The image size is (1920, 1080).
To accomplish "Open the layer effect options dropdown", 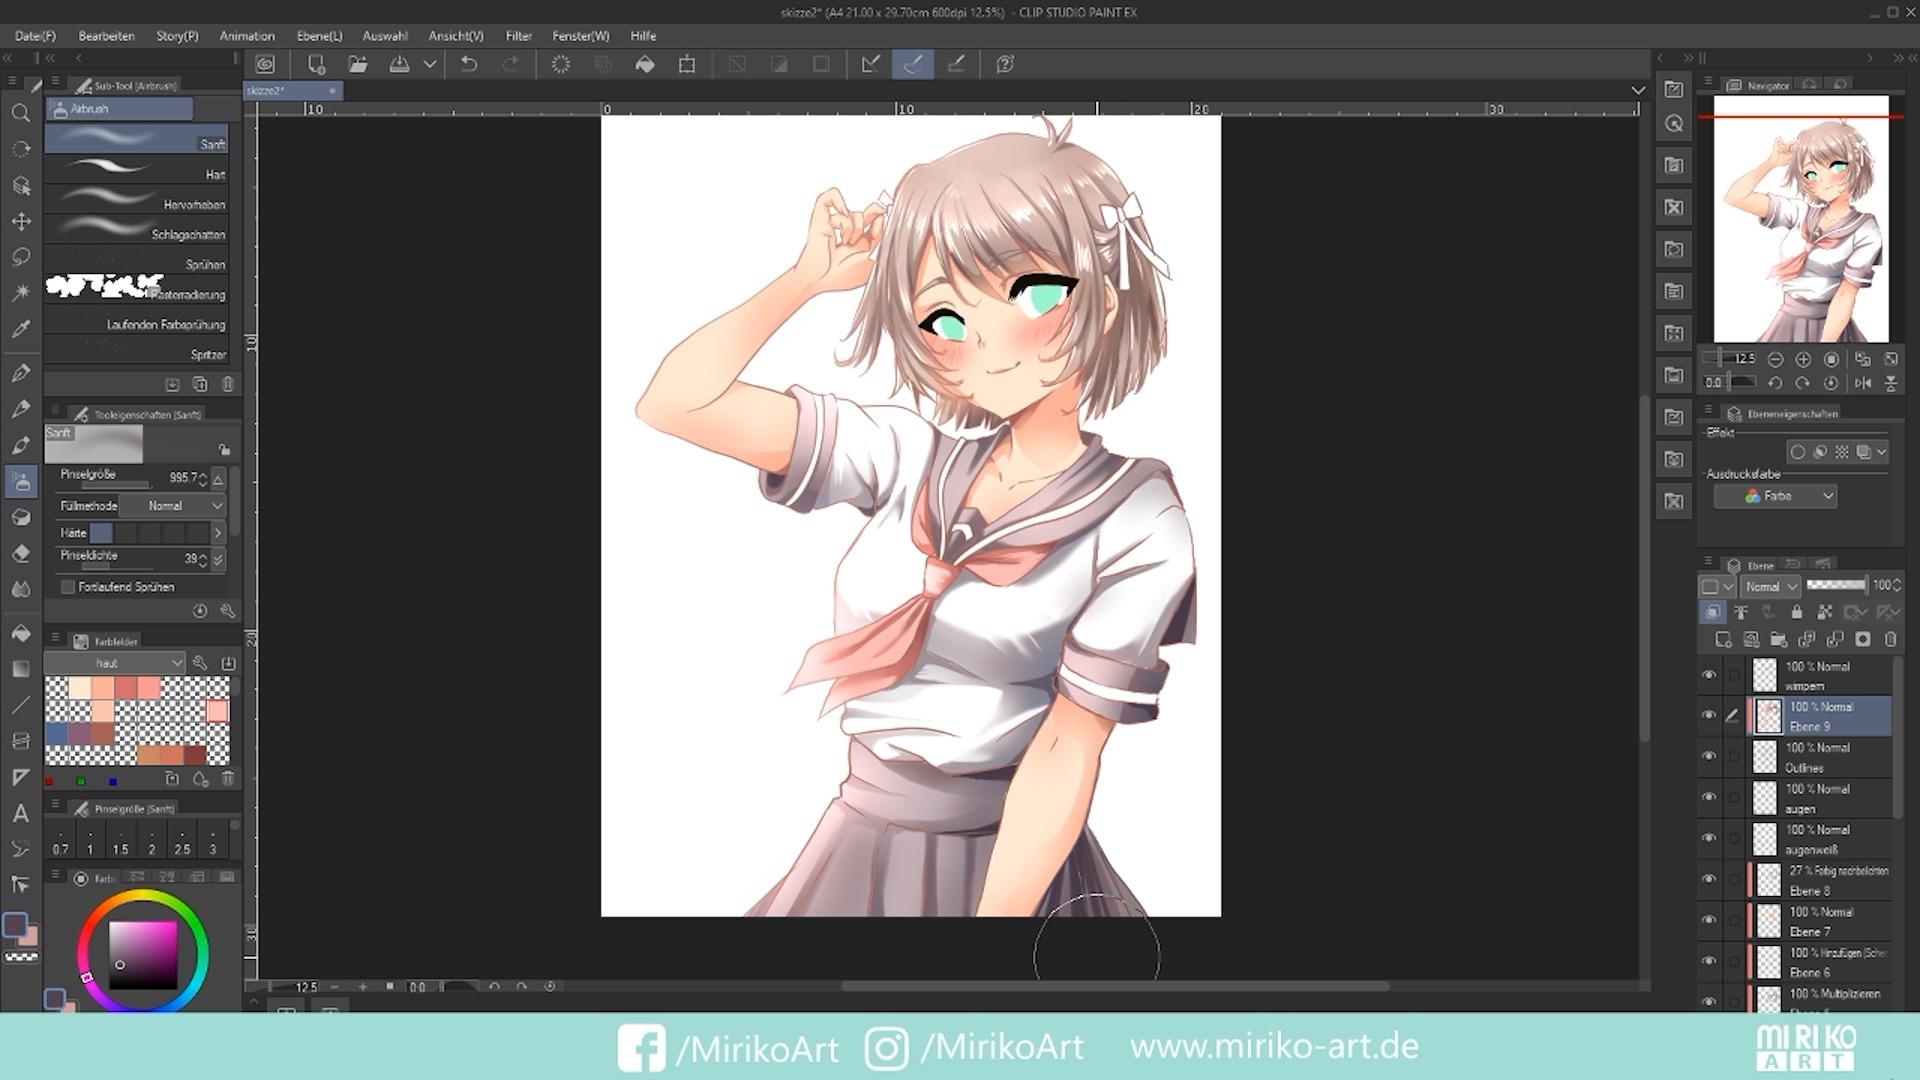I will point(1881,452).
